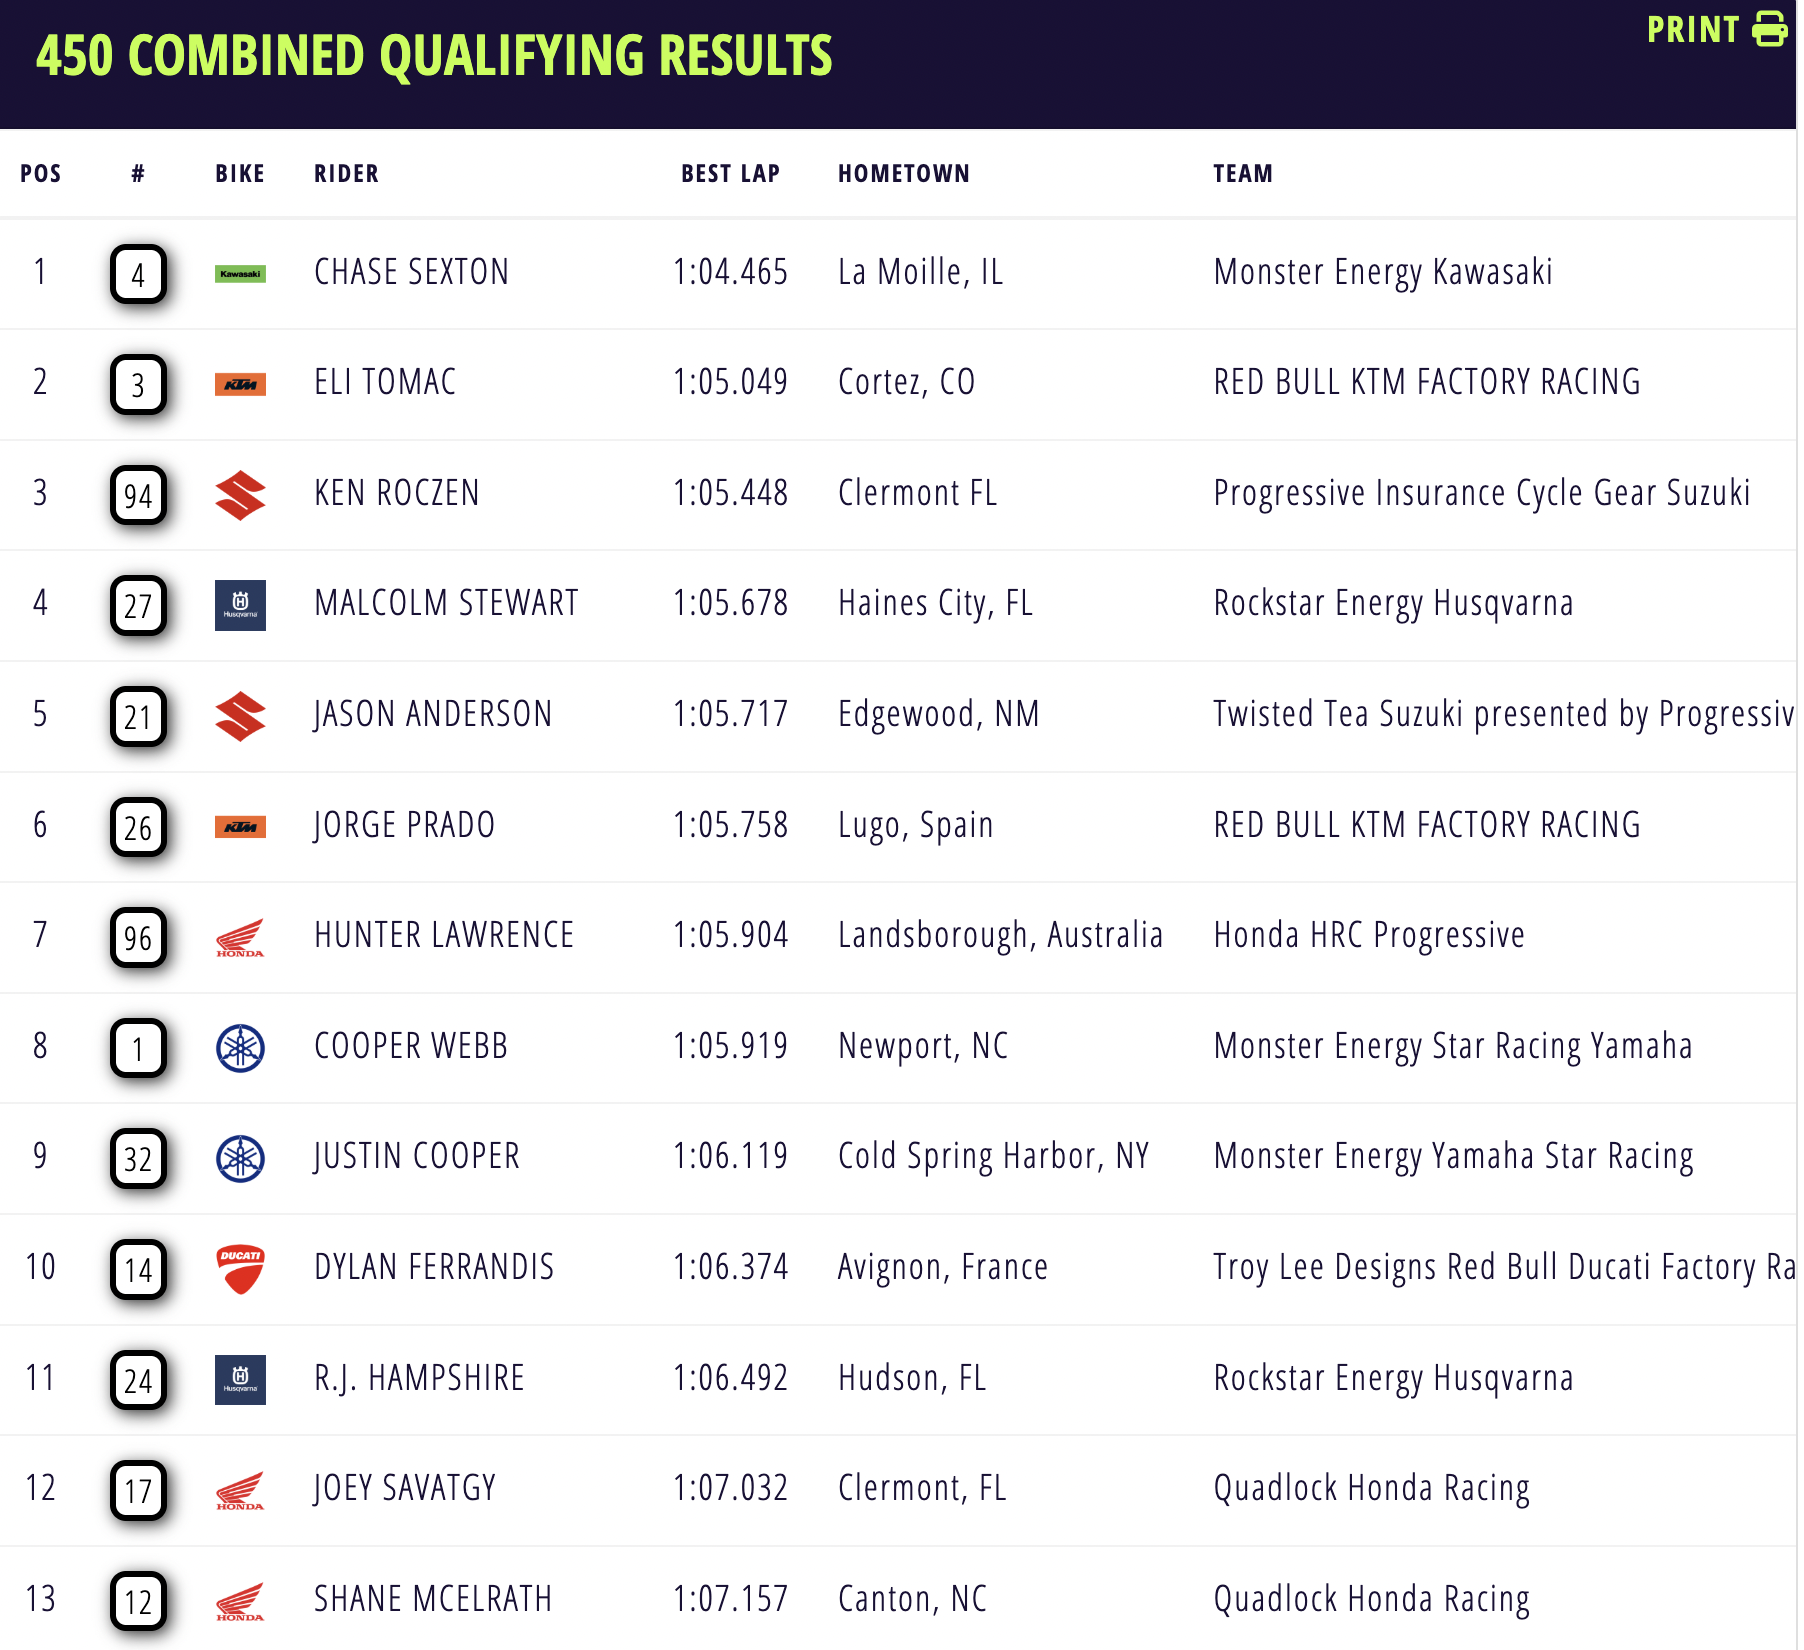Click Ken Roczen's Suzuki bike logo
1804x1650 pixels.
click(240, 495)
